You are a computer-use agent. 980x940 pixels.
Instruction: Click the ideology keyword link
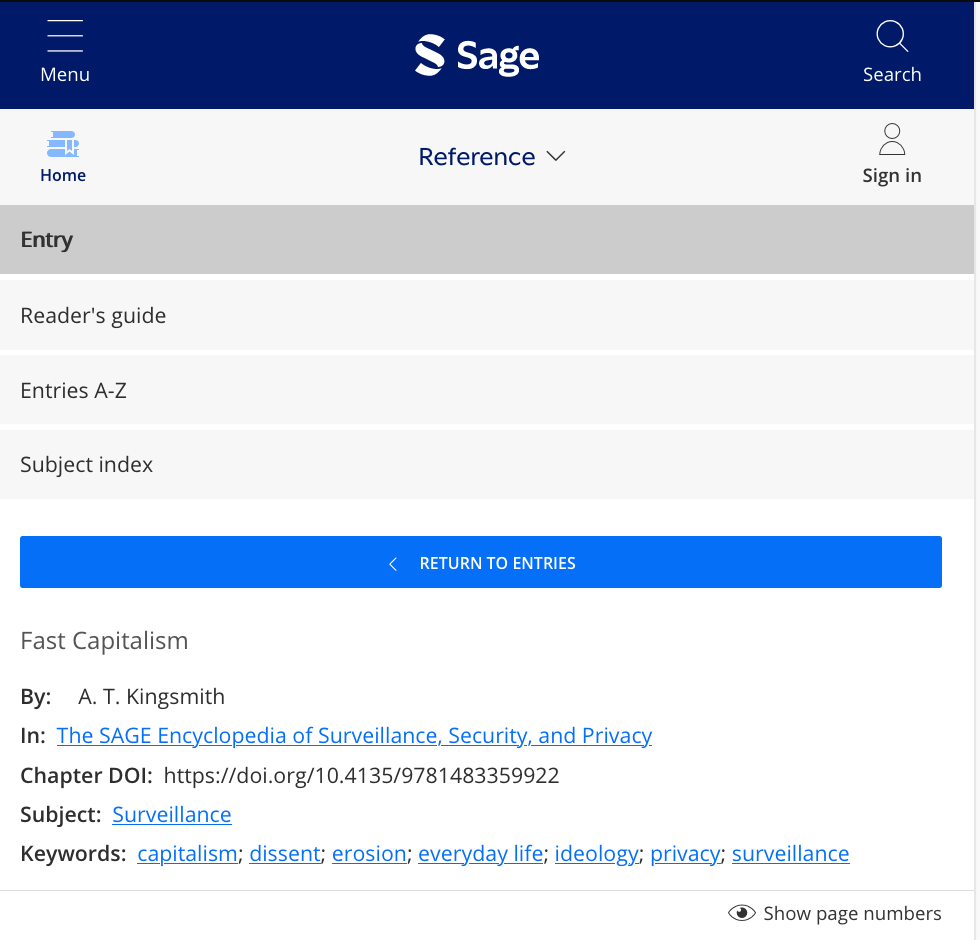point(596,854)
